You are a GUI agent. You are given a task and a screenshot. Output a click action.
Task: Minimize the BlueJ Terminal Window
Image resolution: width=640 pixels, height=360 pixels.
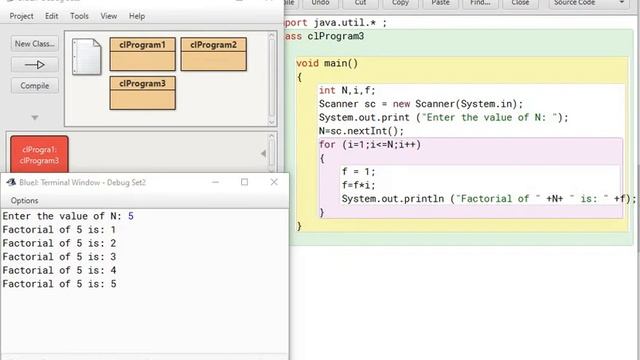pos(216,182)
